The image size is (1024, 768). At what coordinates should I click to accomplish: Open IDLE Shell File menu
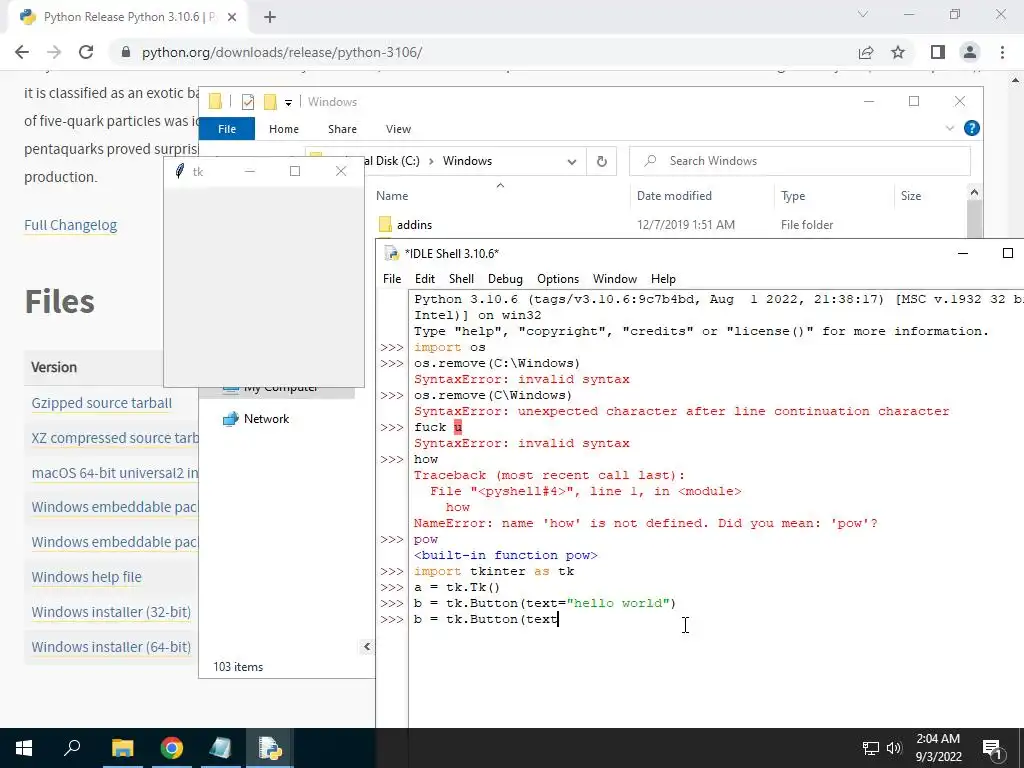(392, 279)
